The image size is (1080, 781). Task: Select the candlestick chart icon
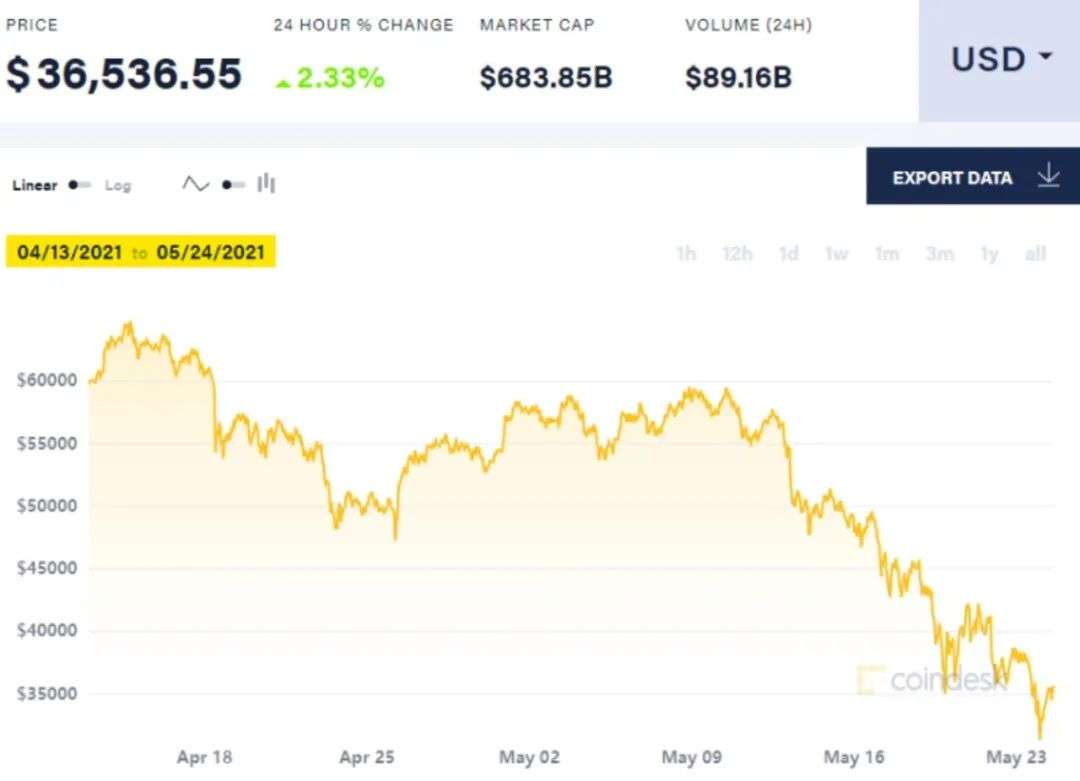(x=266, y=183)
